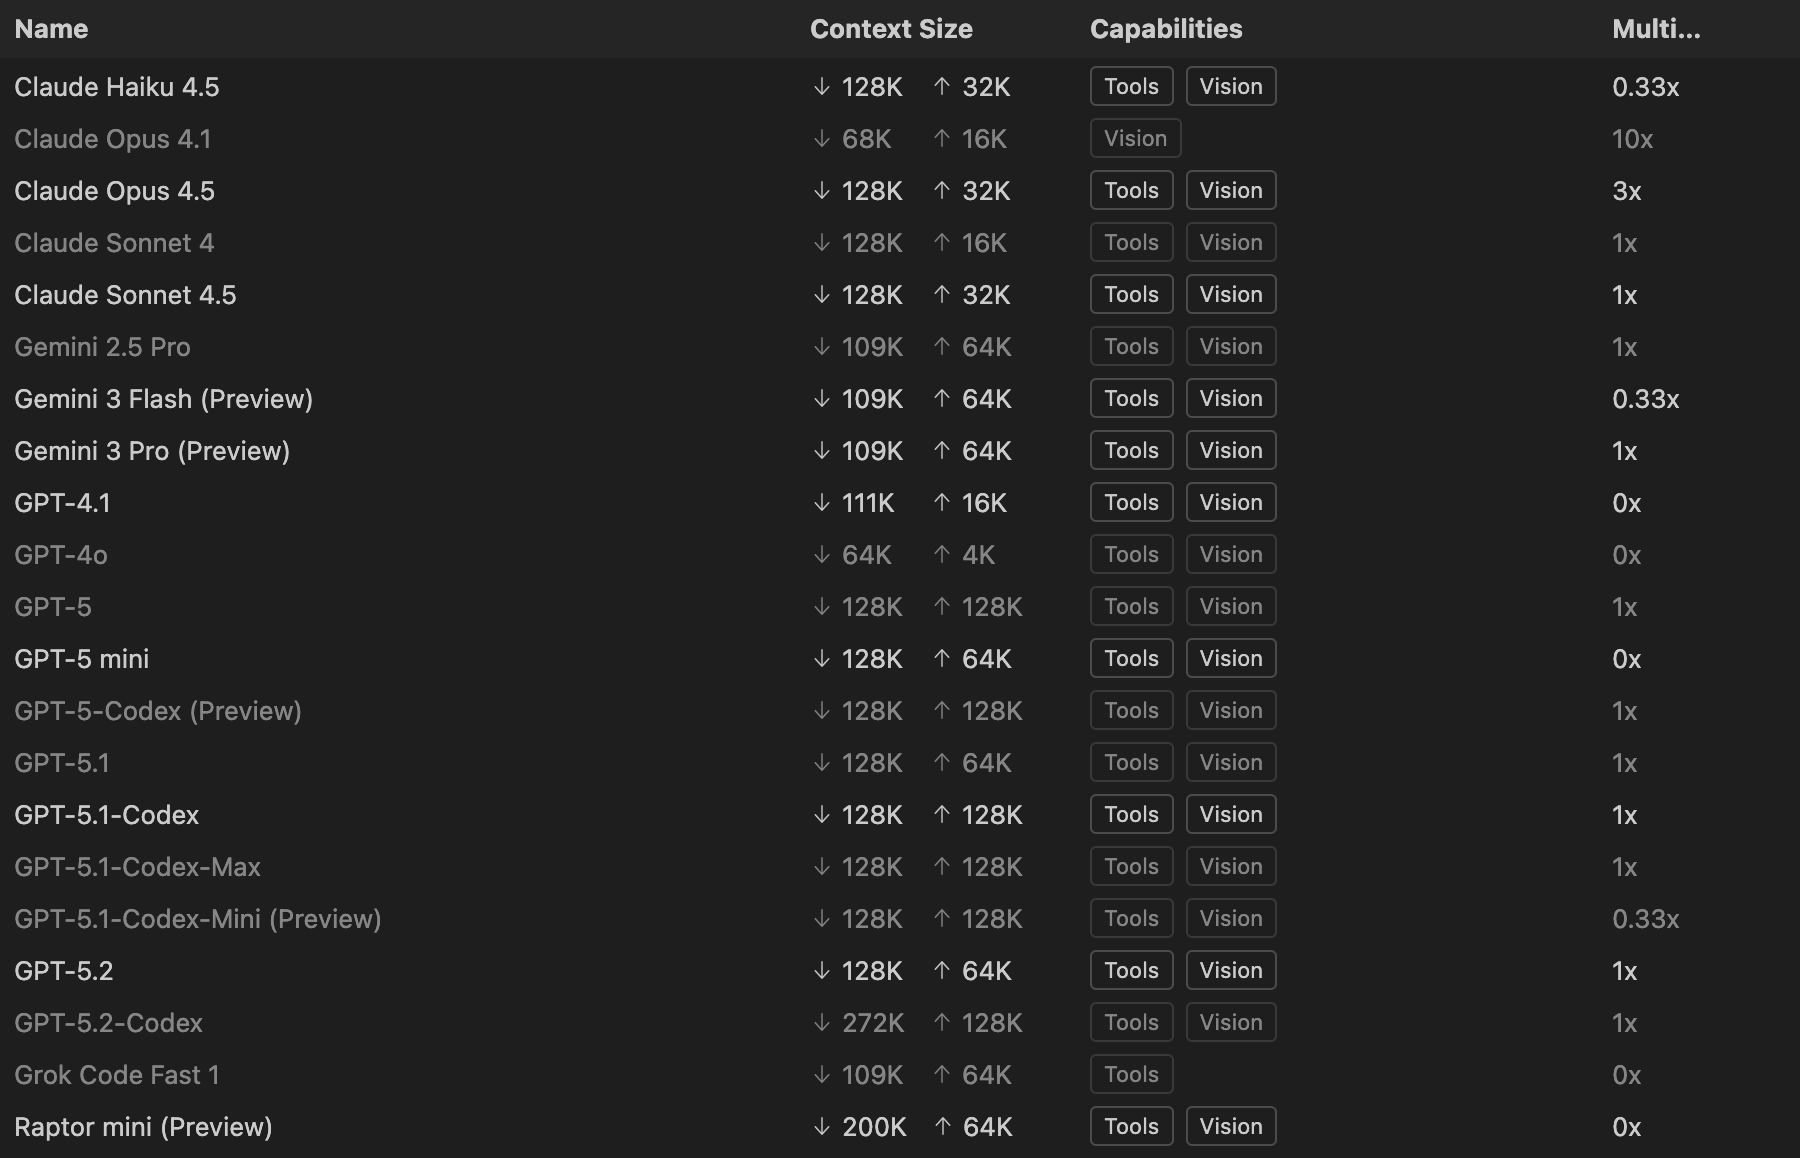Click the Vision badge for GPT-5.1-Codex

[1230, 815]
